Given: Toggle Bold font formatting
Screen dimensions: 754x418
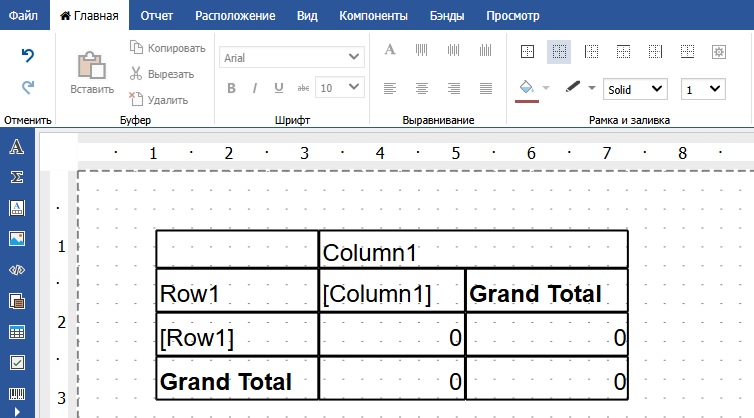Looking at the screenshot, I should point(231,89).
